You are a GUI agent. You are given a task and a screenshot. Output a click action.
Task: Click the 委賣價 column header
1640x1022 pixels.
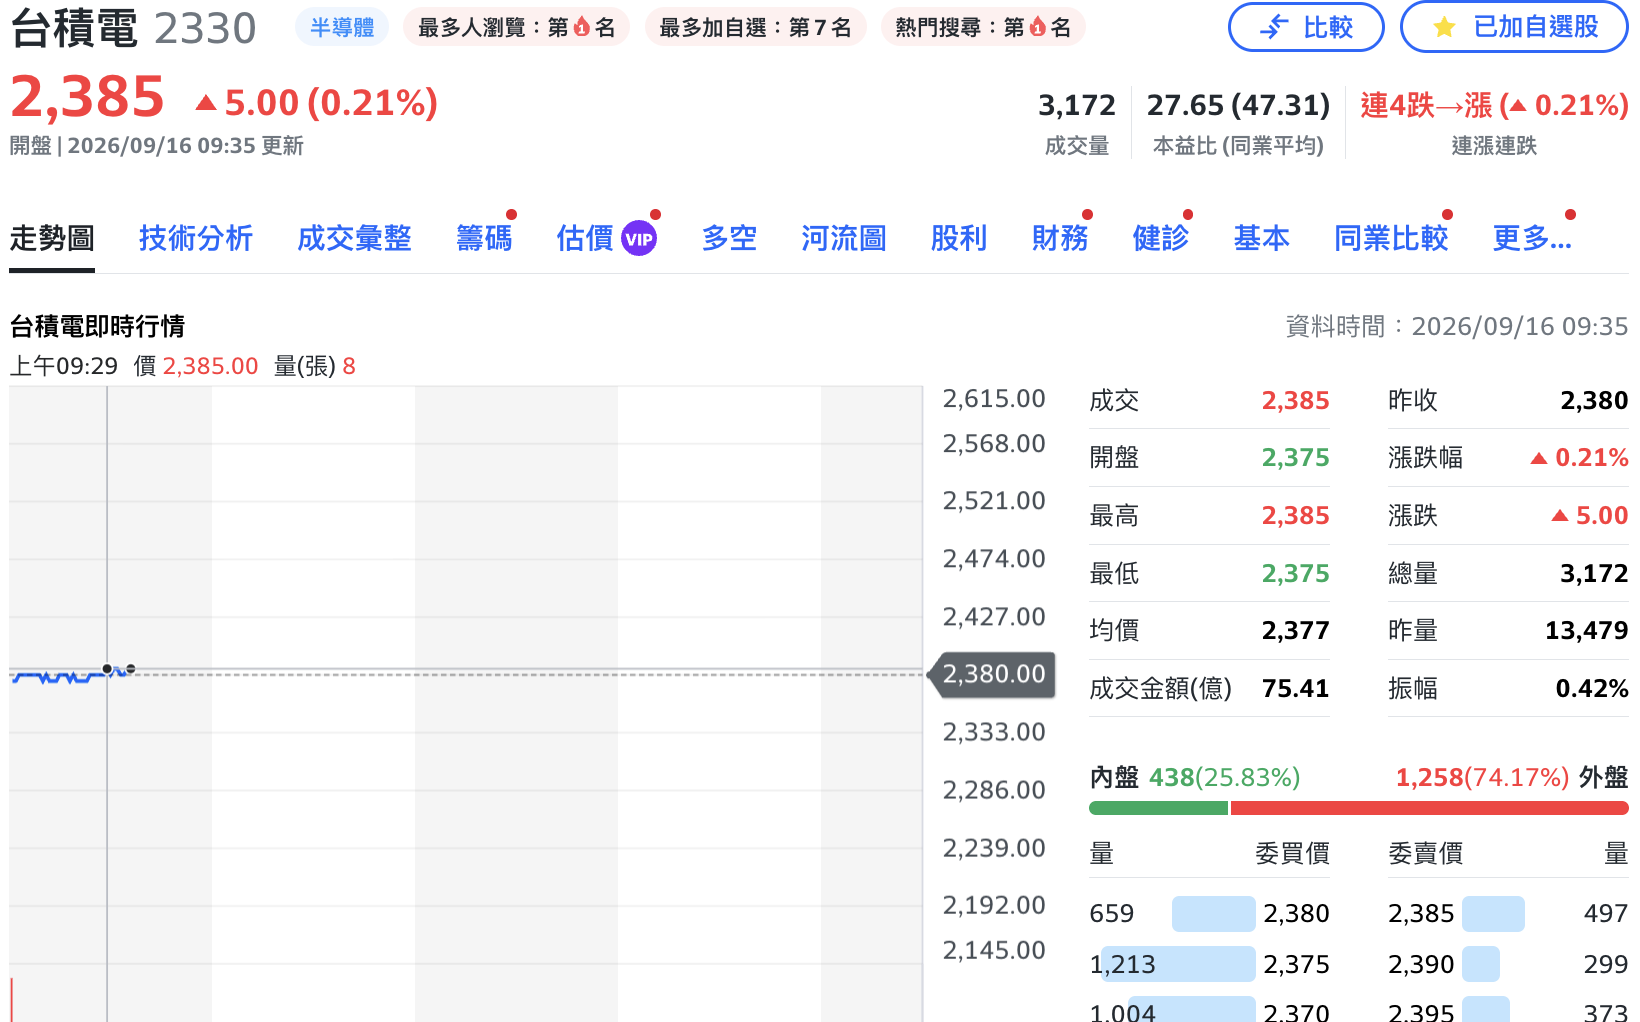point(1425,854)
